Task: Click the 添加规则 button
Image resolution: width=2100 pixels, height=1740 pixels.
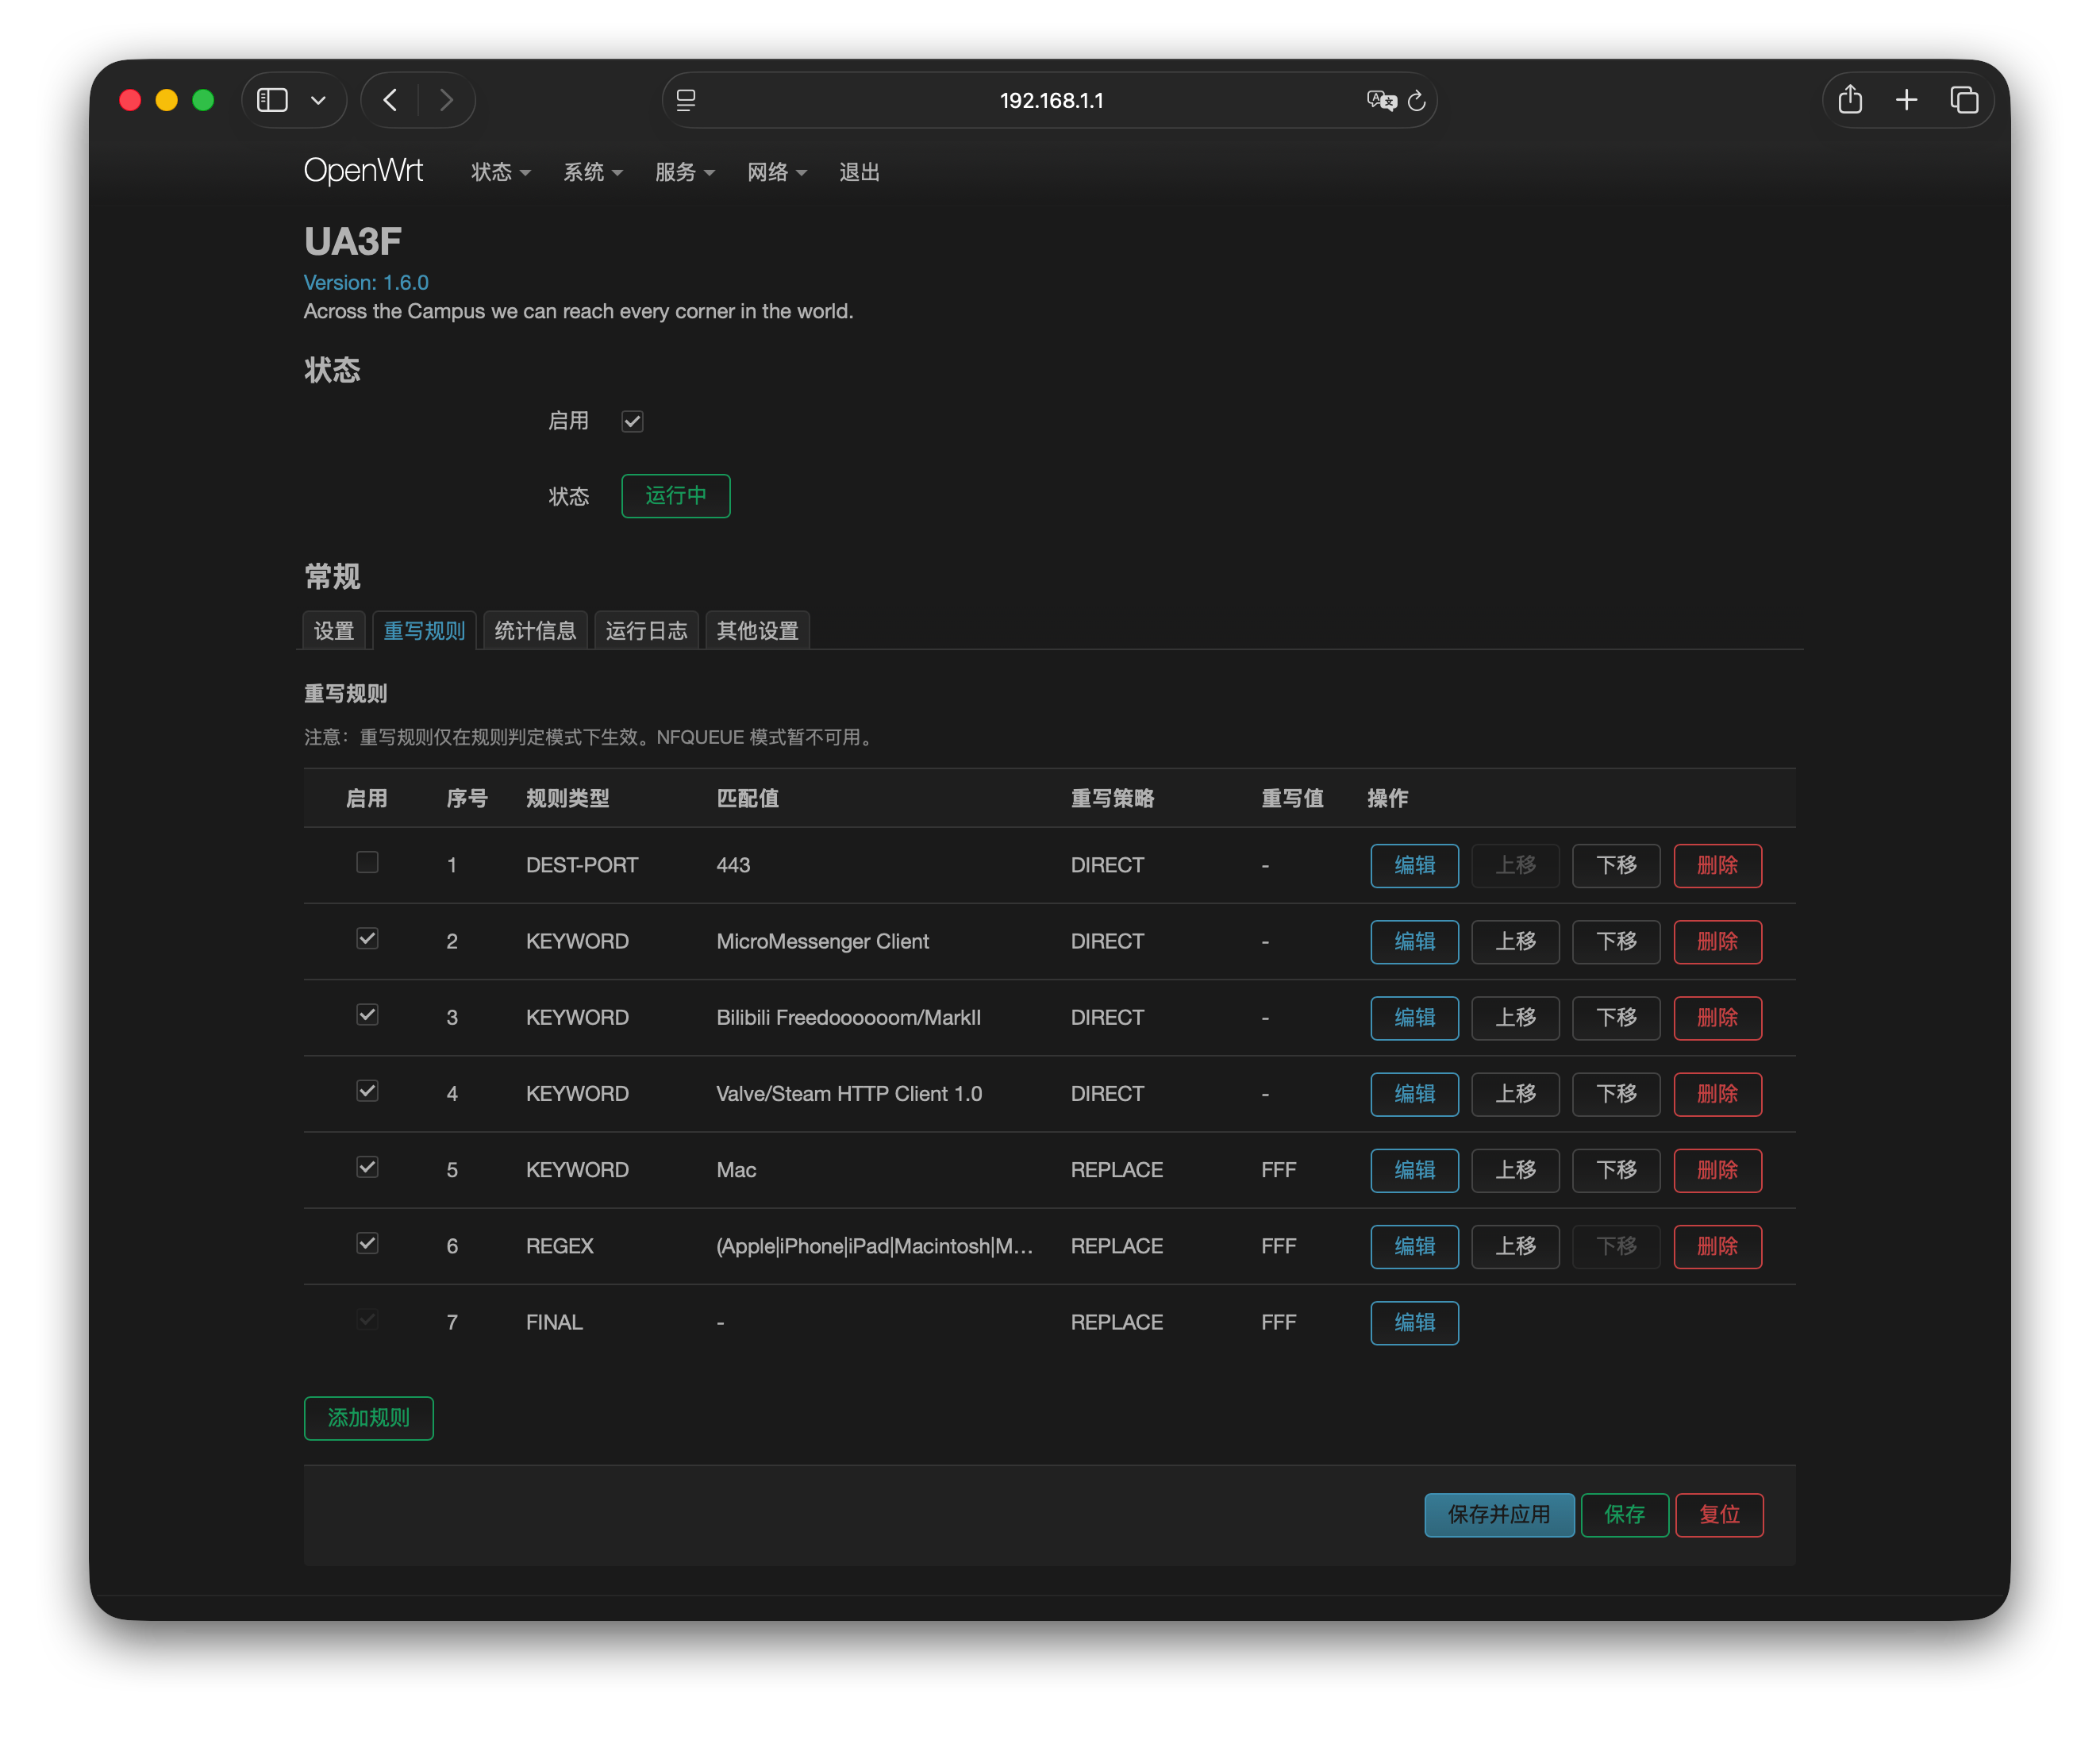Action: (368, 1418)
